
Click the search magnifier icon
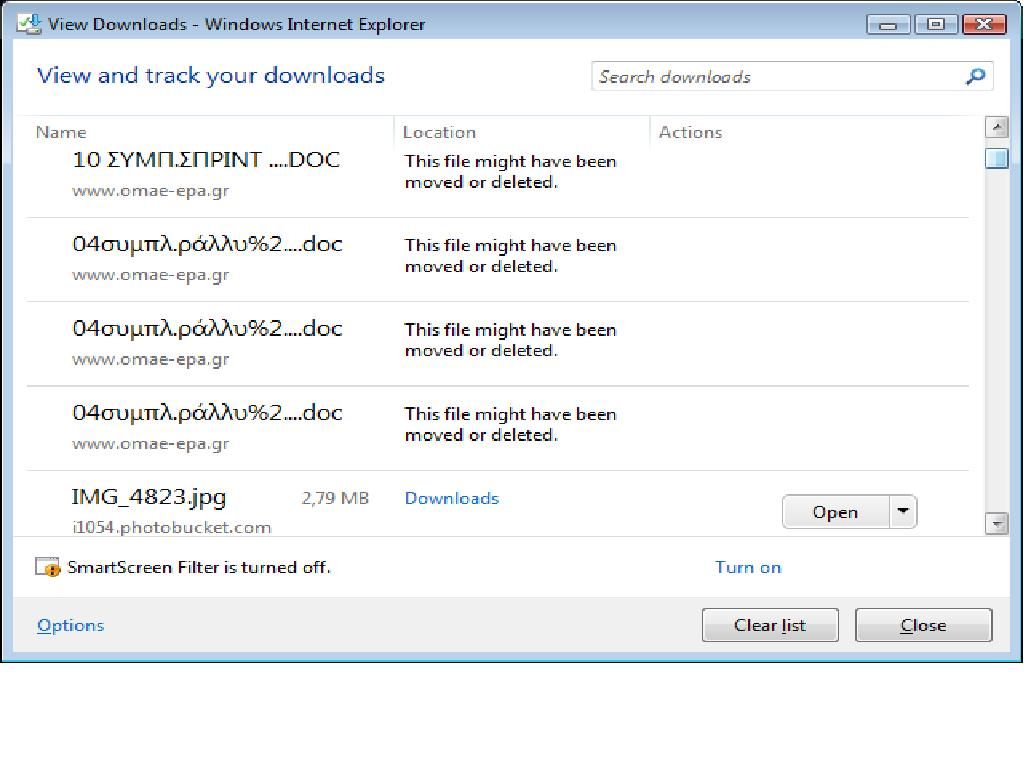(975, 77)
